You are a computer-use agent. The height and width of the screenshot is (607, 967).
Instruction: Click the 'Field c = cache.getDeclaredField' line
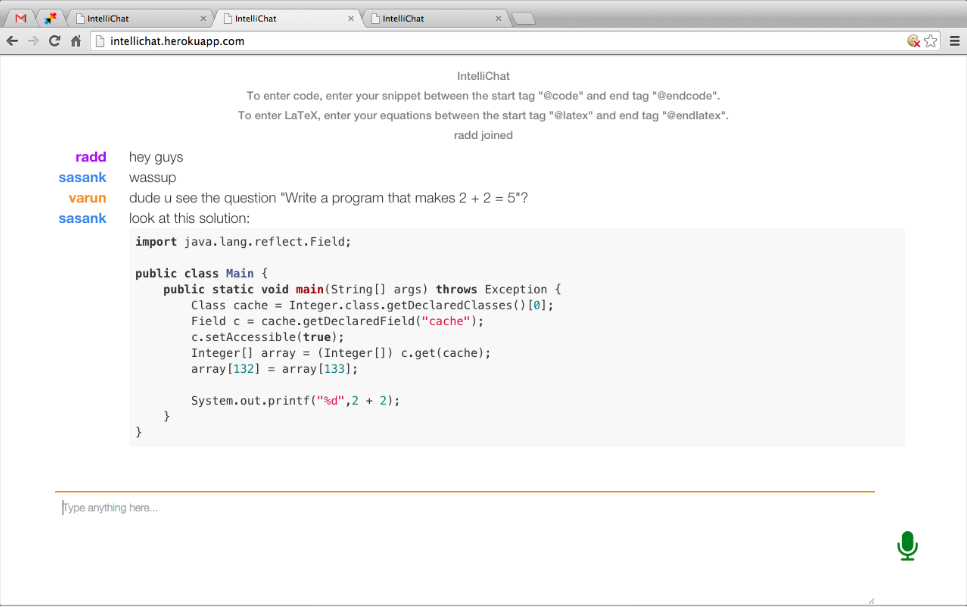coord(337,321)
